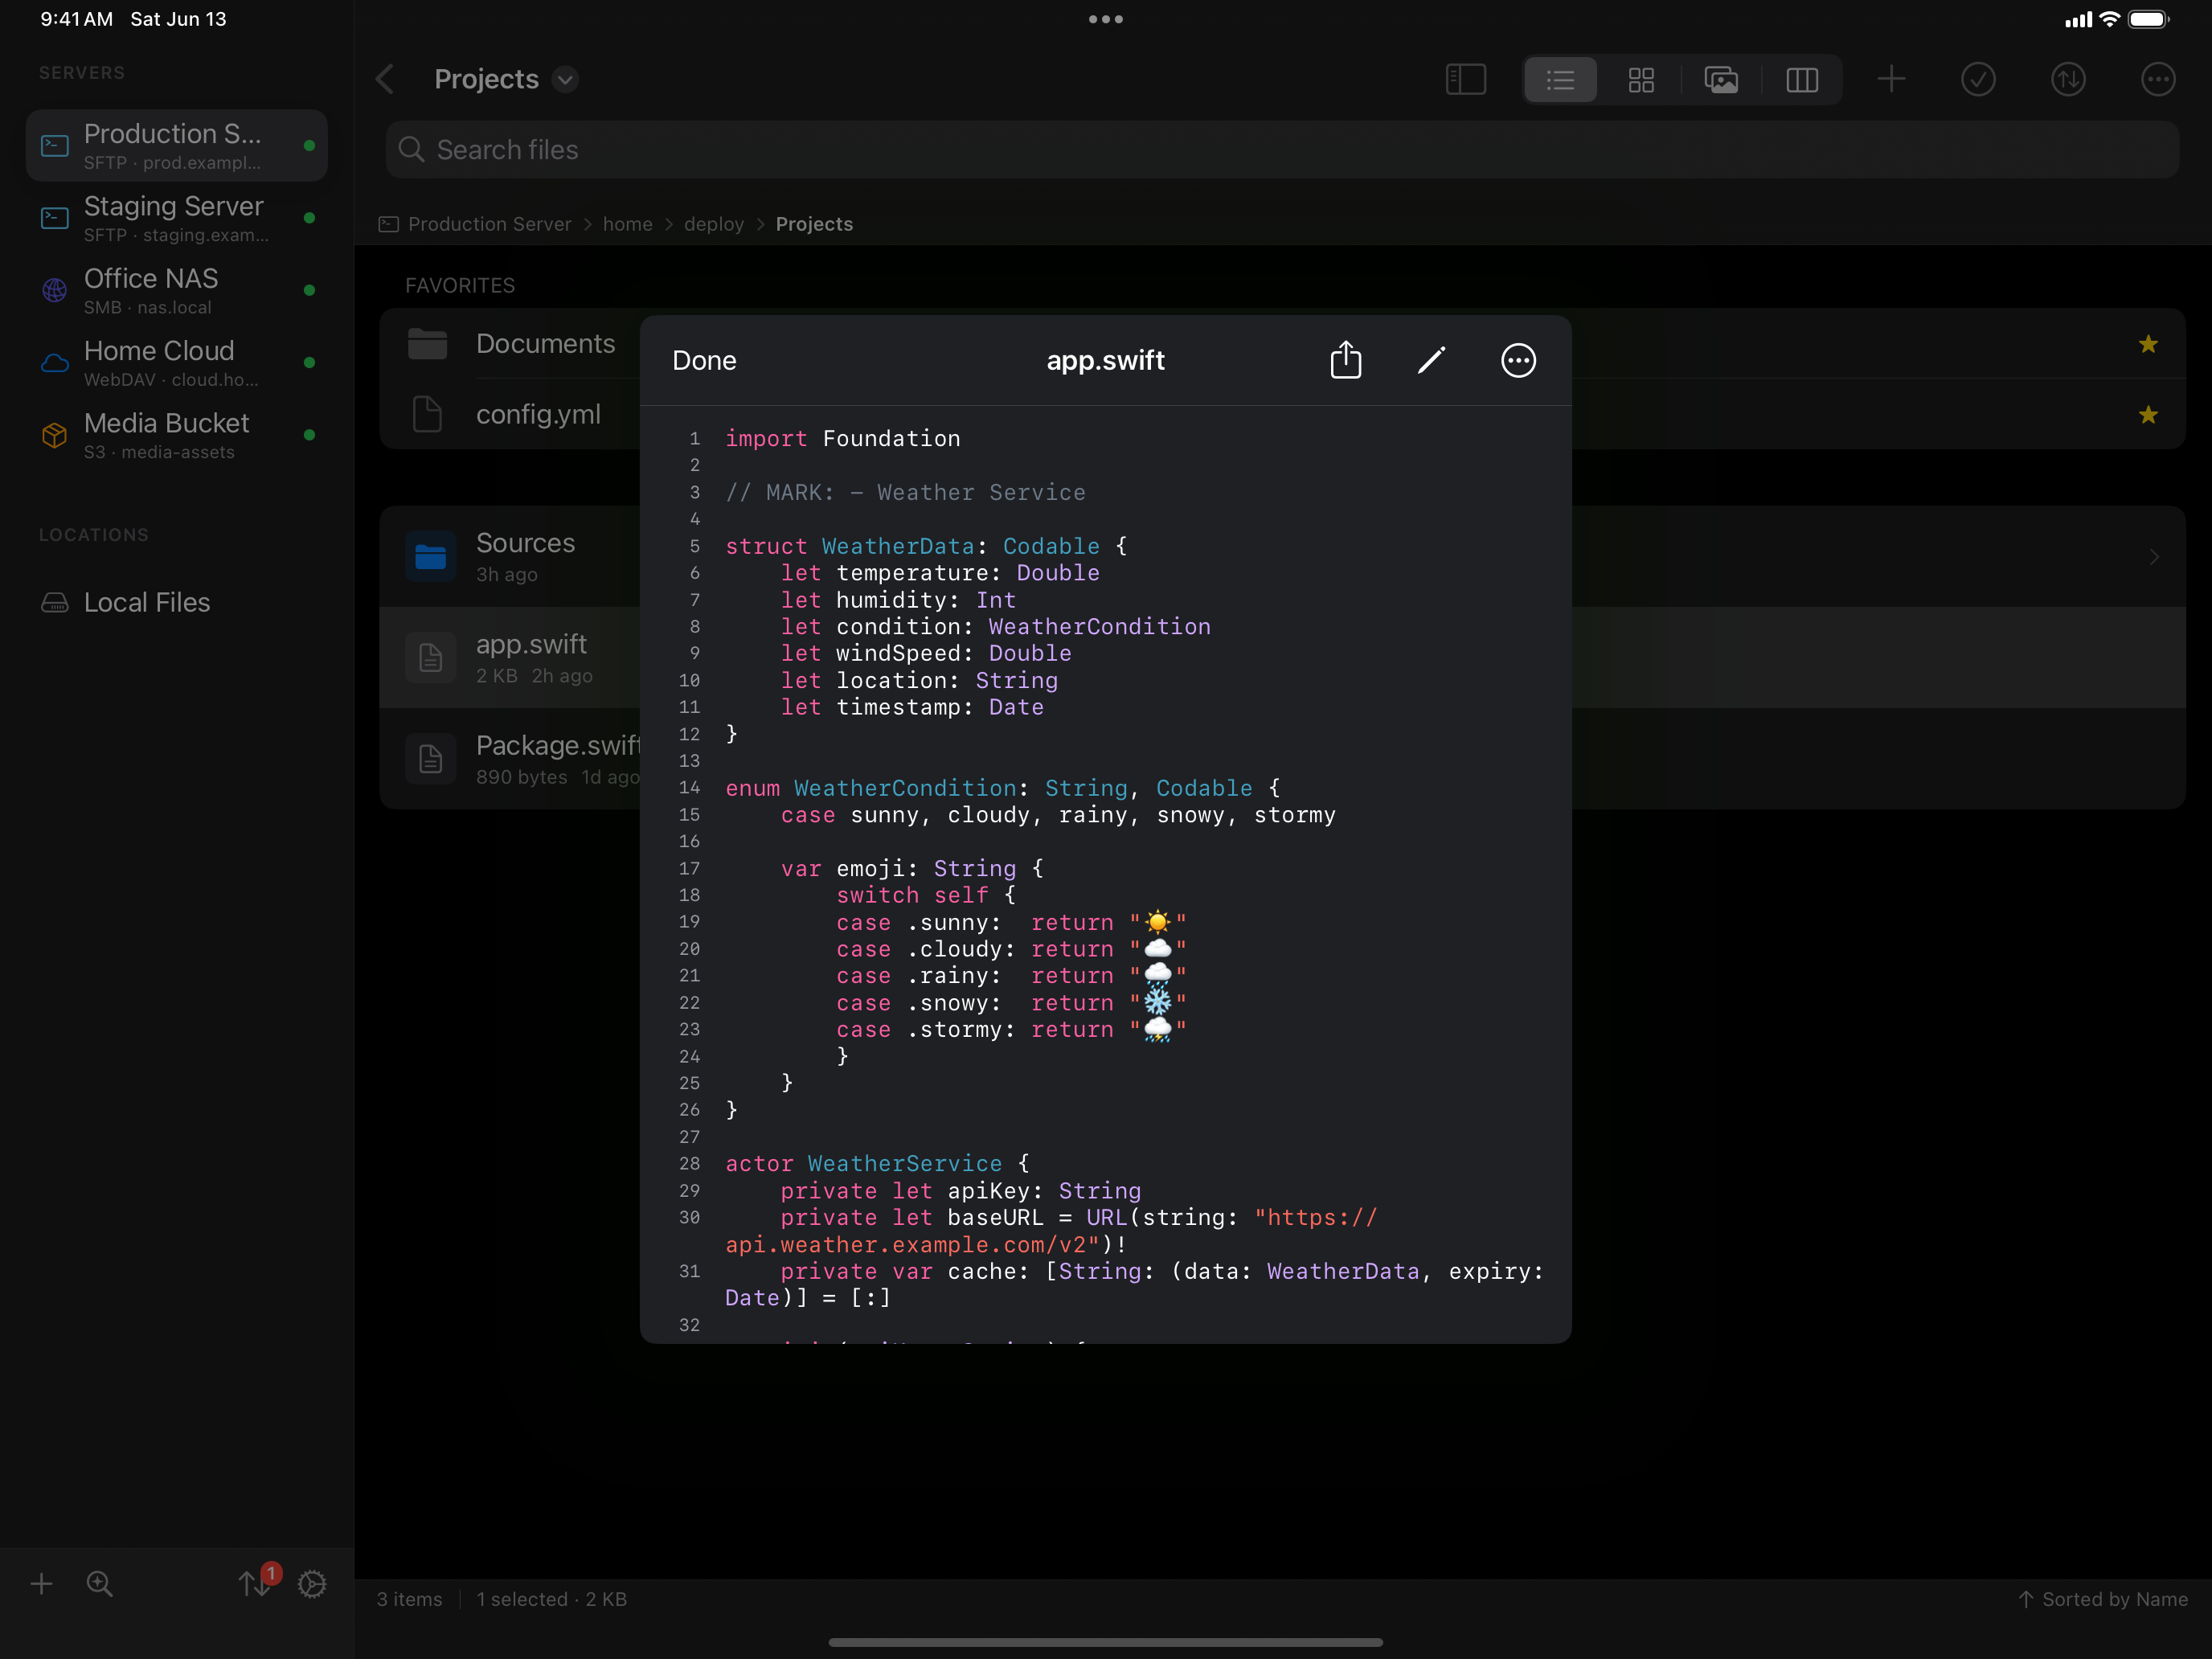Click the checkmark select icon in the toolbar

(x=1978, y=79)
